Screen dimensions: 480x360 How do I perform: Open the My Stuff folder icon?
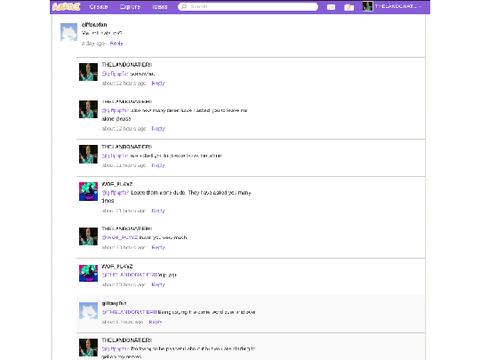coord(349,7)
